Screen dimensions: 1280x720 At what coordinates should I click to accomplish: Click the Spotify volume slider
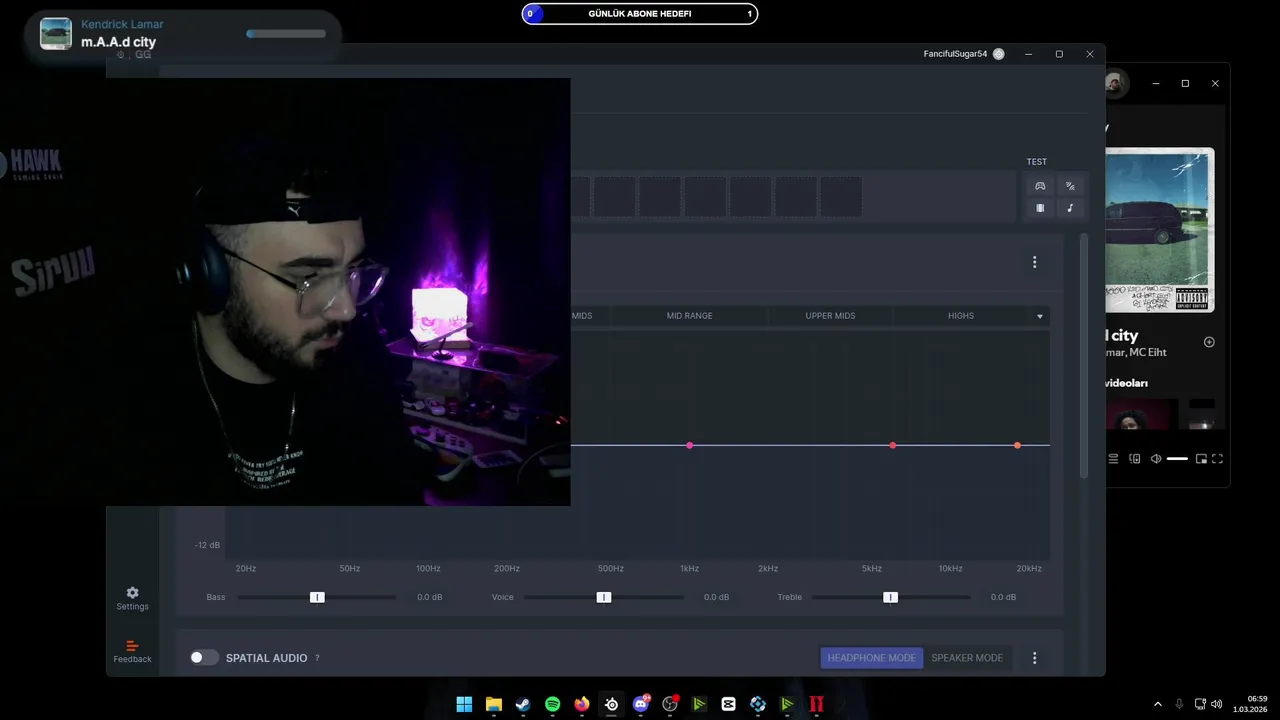click(1177, 459)
